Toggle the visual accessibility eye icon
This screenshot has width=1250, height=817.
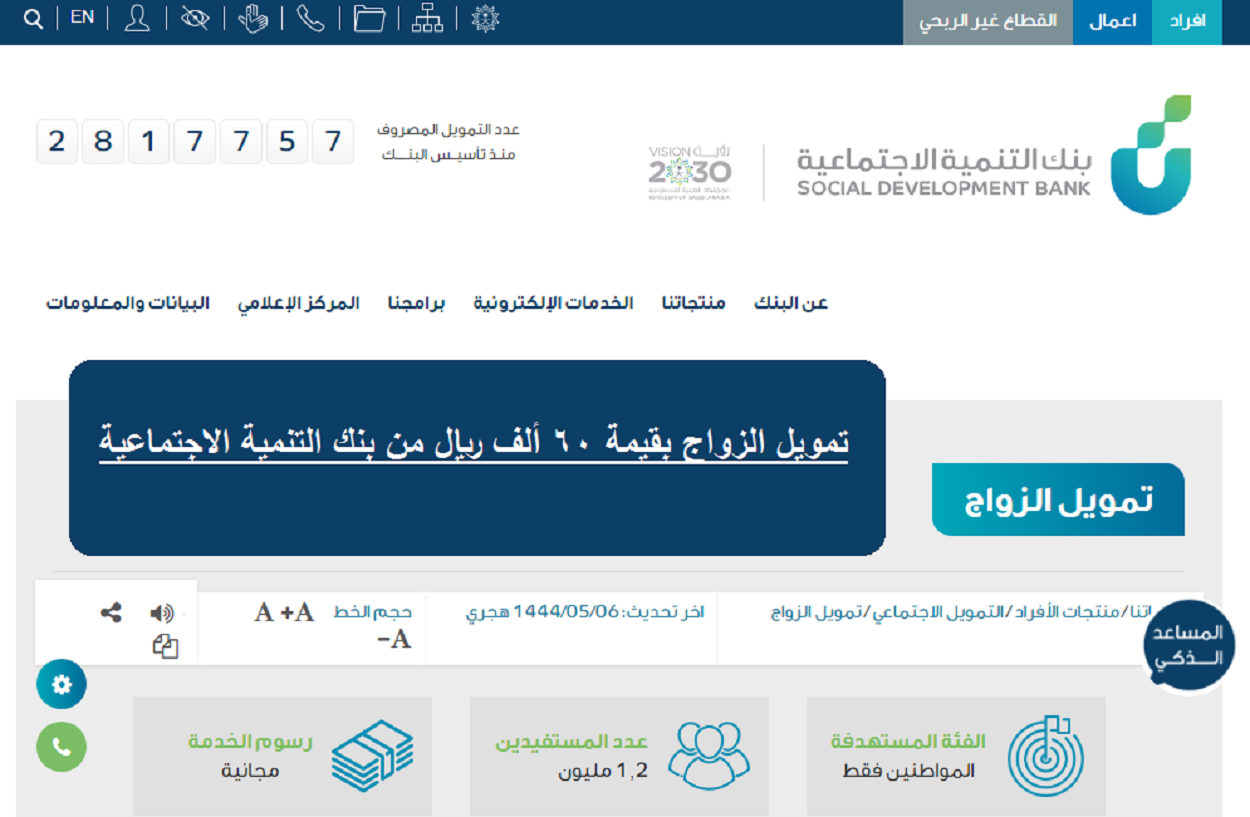pos(195,19)
